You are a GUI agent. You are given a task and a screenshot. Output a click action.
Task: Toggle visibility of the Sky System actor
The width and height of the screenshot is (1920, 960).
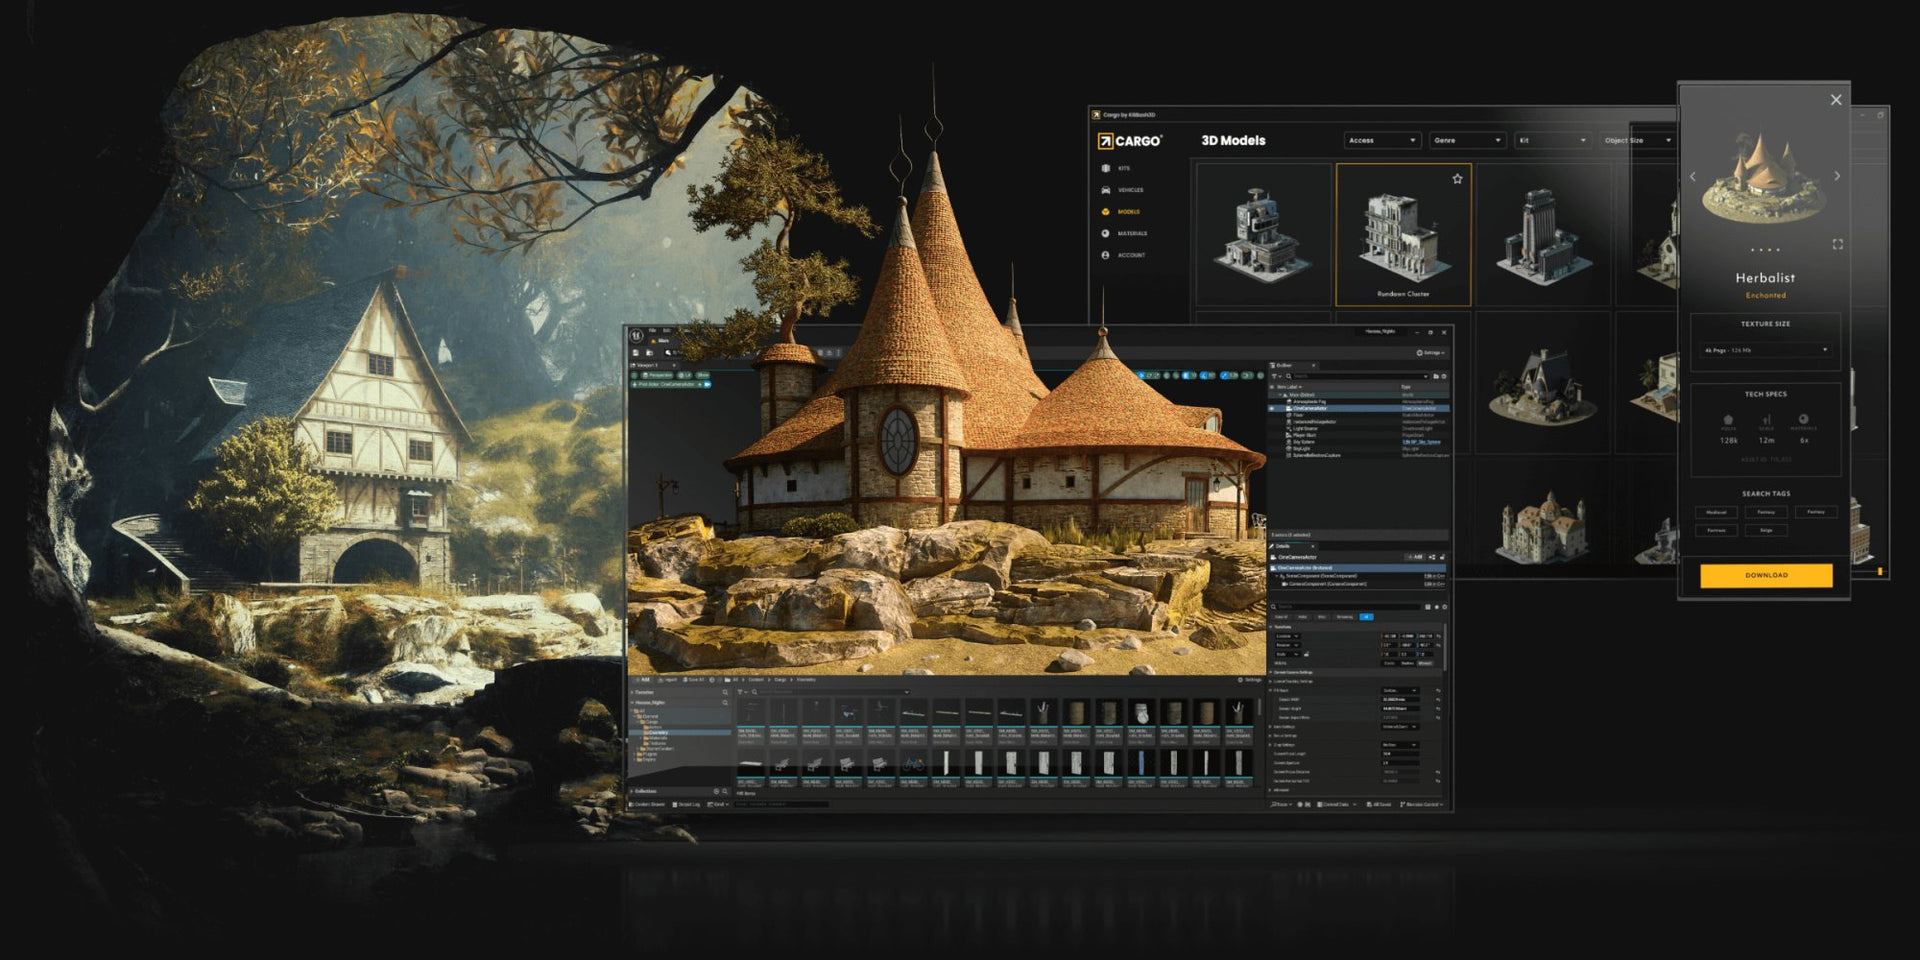pos(1272,442)
